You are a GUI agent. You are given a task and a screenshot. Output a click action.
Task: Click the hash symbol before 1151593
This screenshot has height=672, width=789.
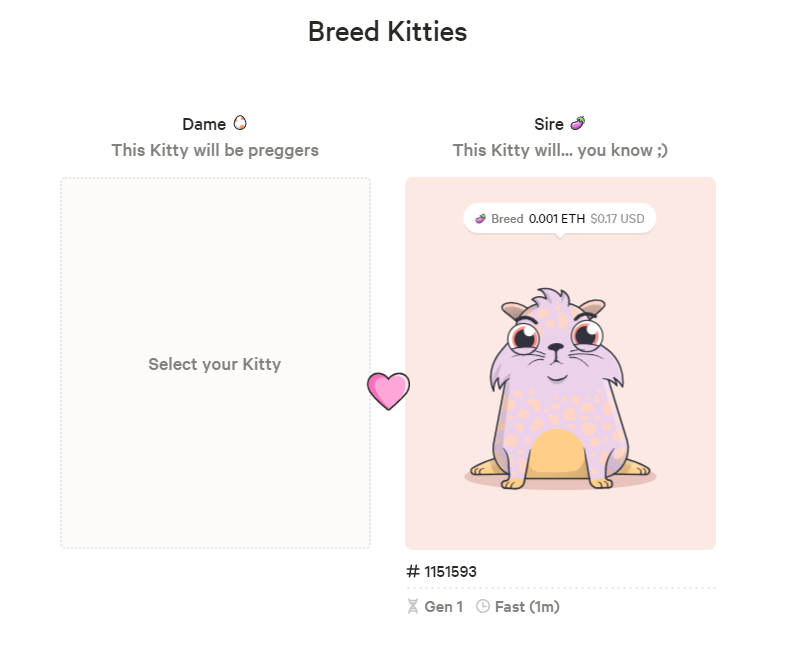coord(413,571)
